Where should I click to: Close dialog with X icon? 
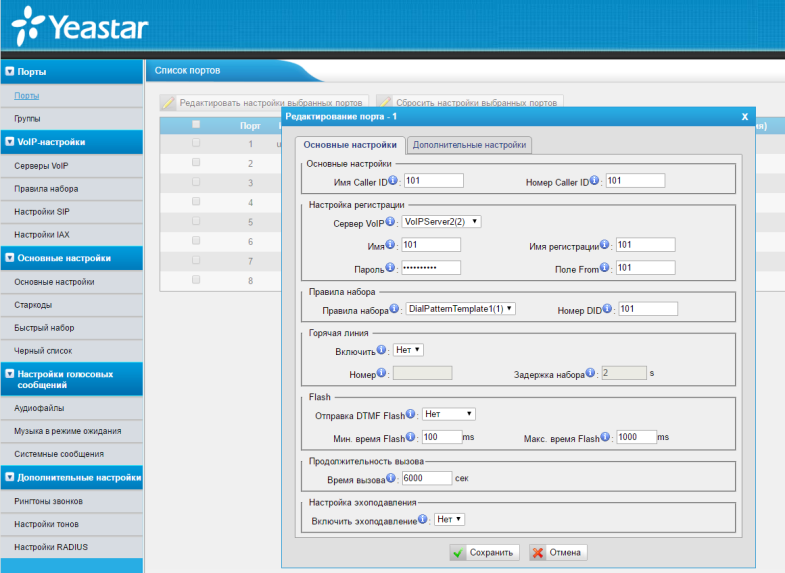745,117
